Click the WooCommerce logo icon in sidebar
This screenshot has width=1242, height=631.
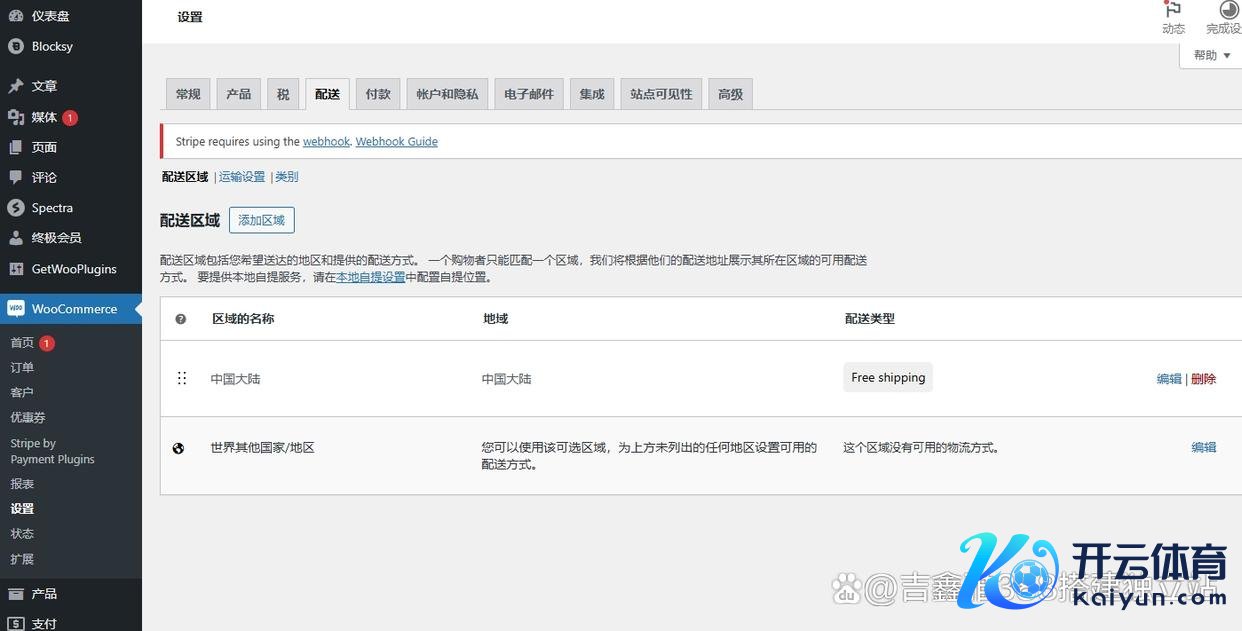click(15, 309)
